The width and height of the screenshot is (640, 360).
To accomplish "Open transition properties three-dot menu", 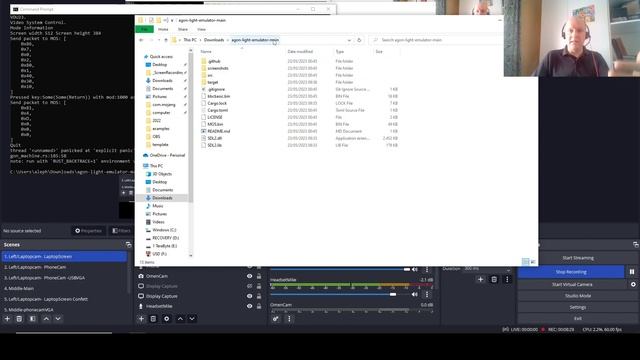I will pyautogui.click(x=507, y=280).
